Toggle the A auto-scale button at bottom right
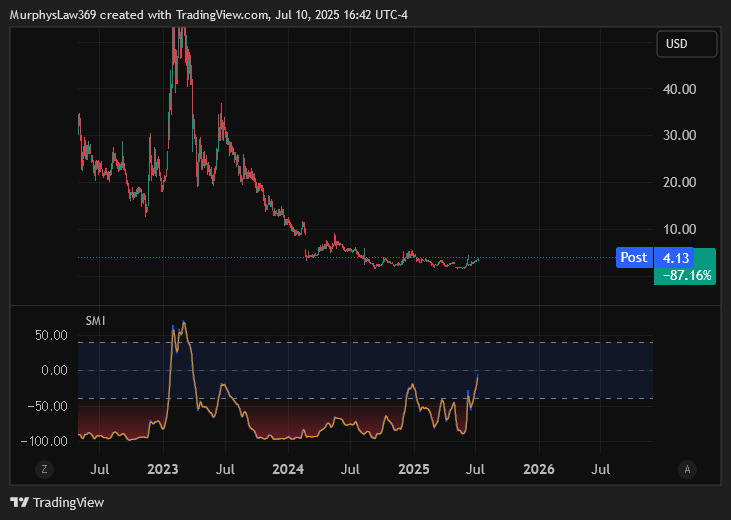This screenshot has height=520, width=731. click(x=687, y=469)
